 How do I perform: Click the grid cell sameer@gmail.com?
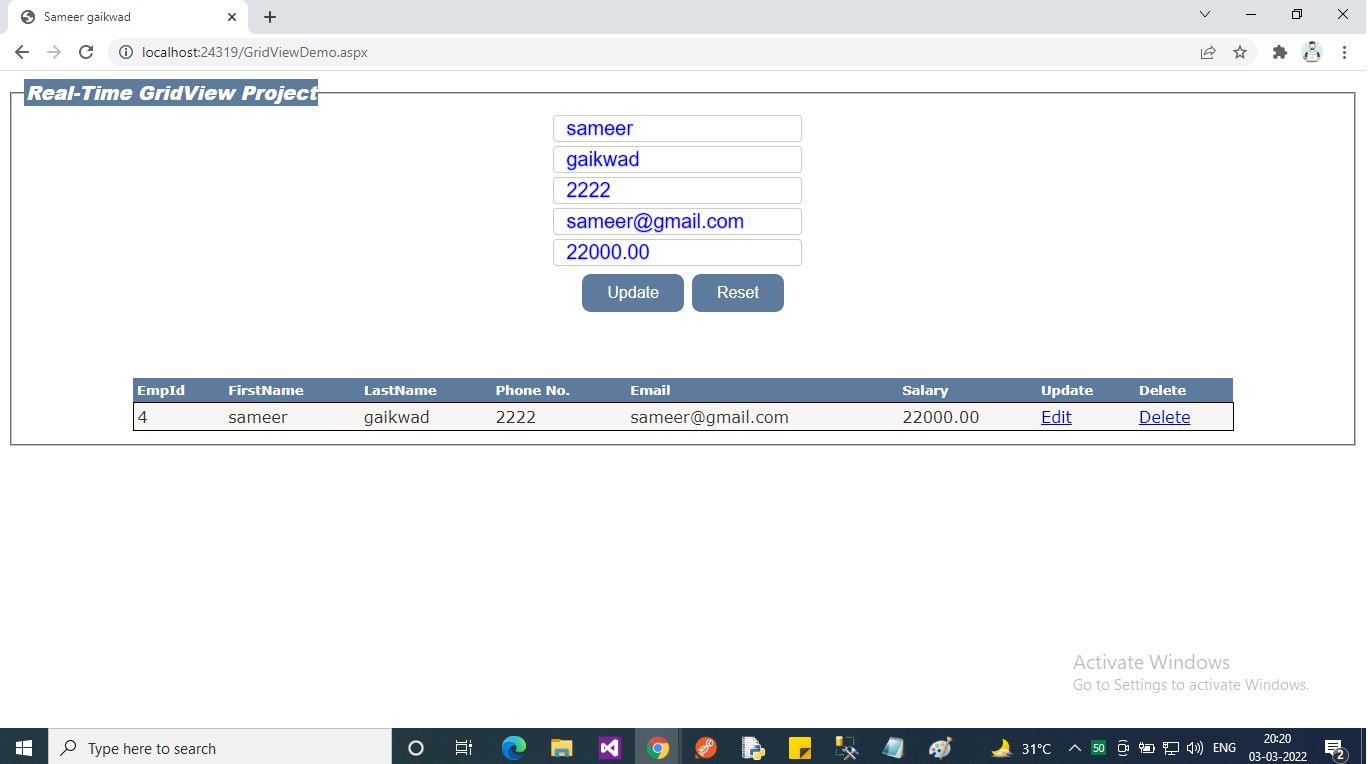(709, 417)
